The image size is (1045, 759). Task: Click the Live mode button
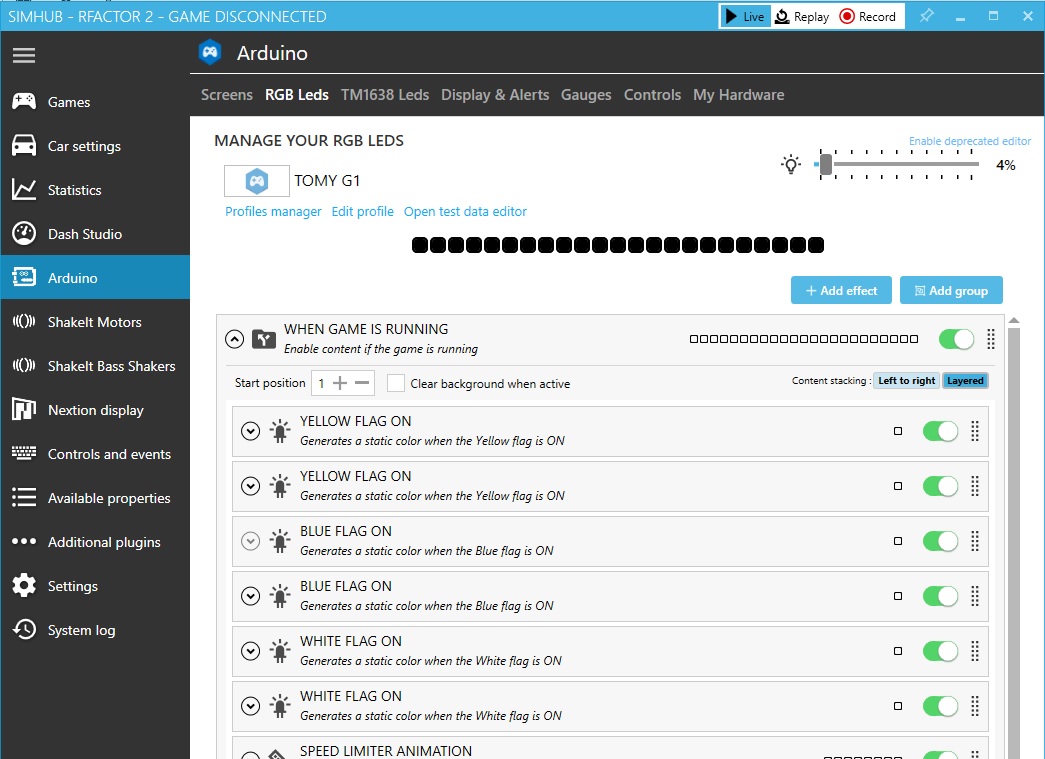coord(746,17)
